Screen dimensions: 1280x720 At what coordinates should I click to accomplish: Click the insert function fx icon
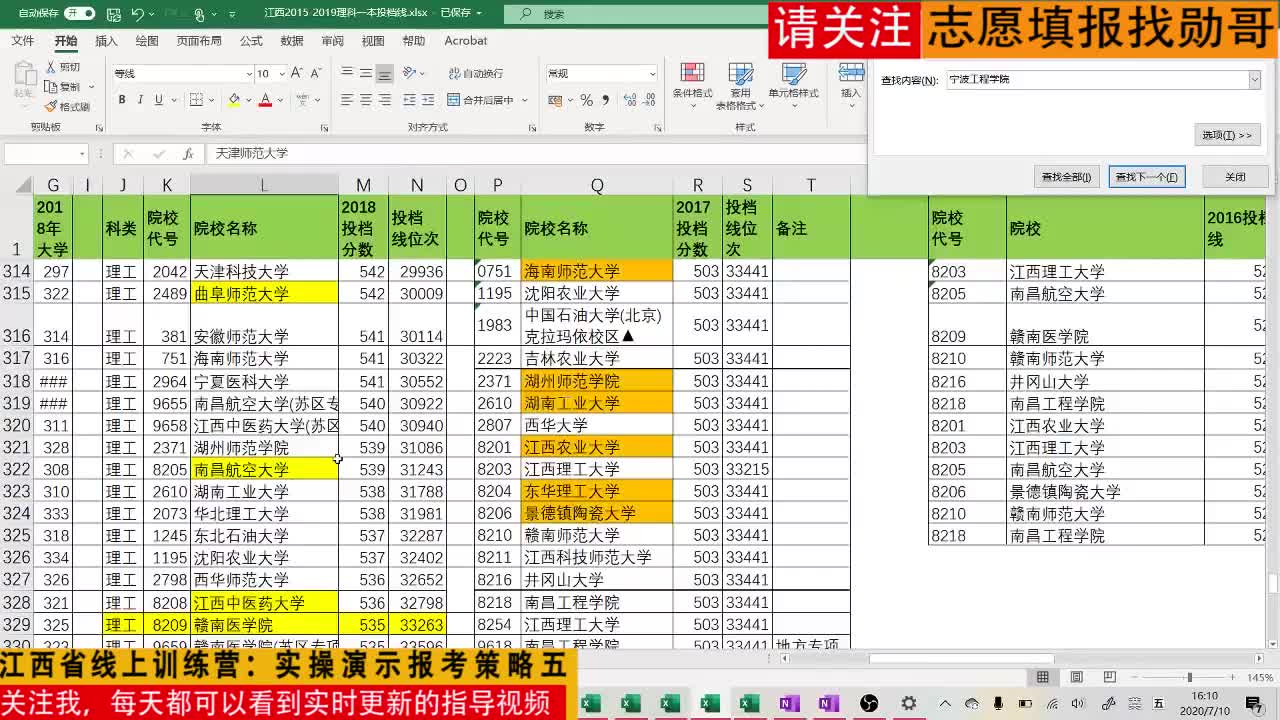point(187,154)
